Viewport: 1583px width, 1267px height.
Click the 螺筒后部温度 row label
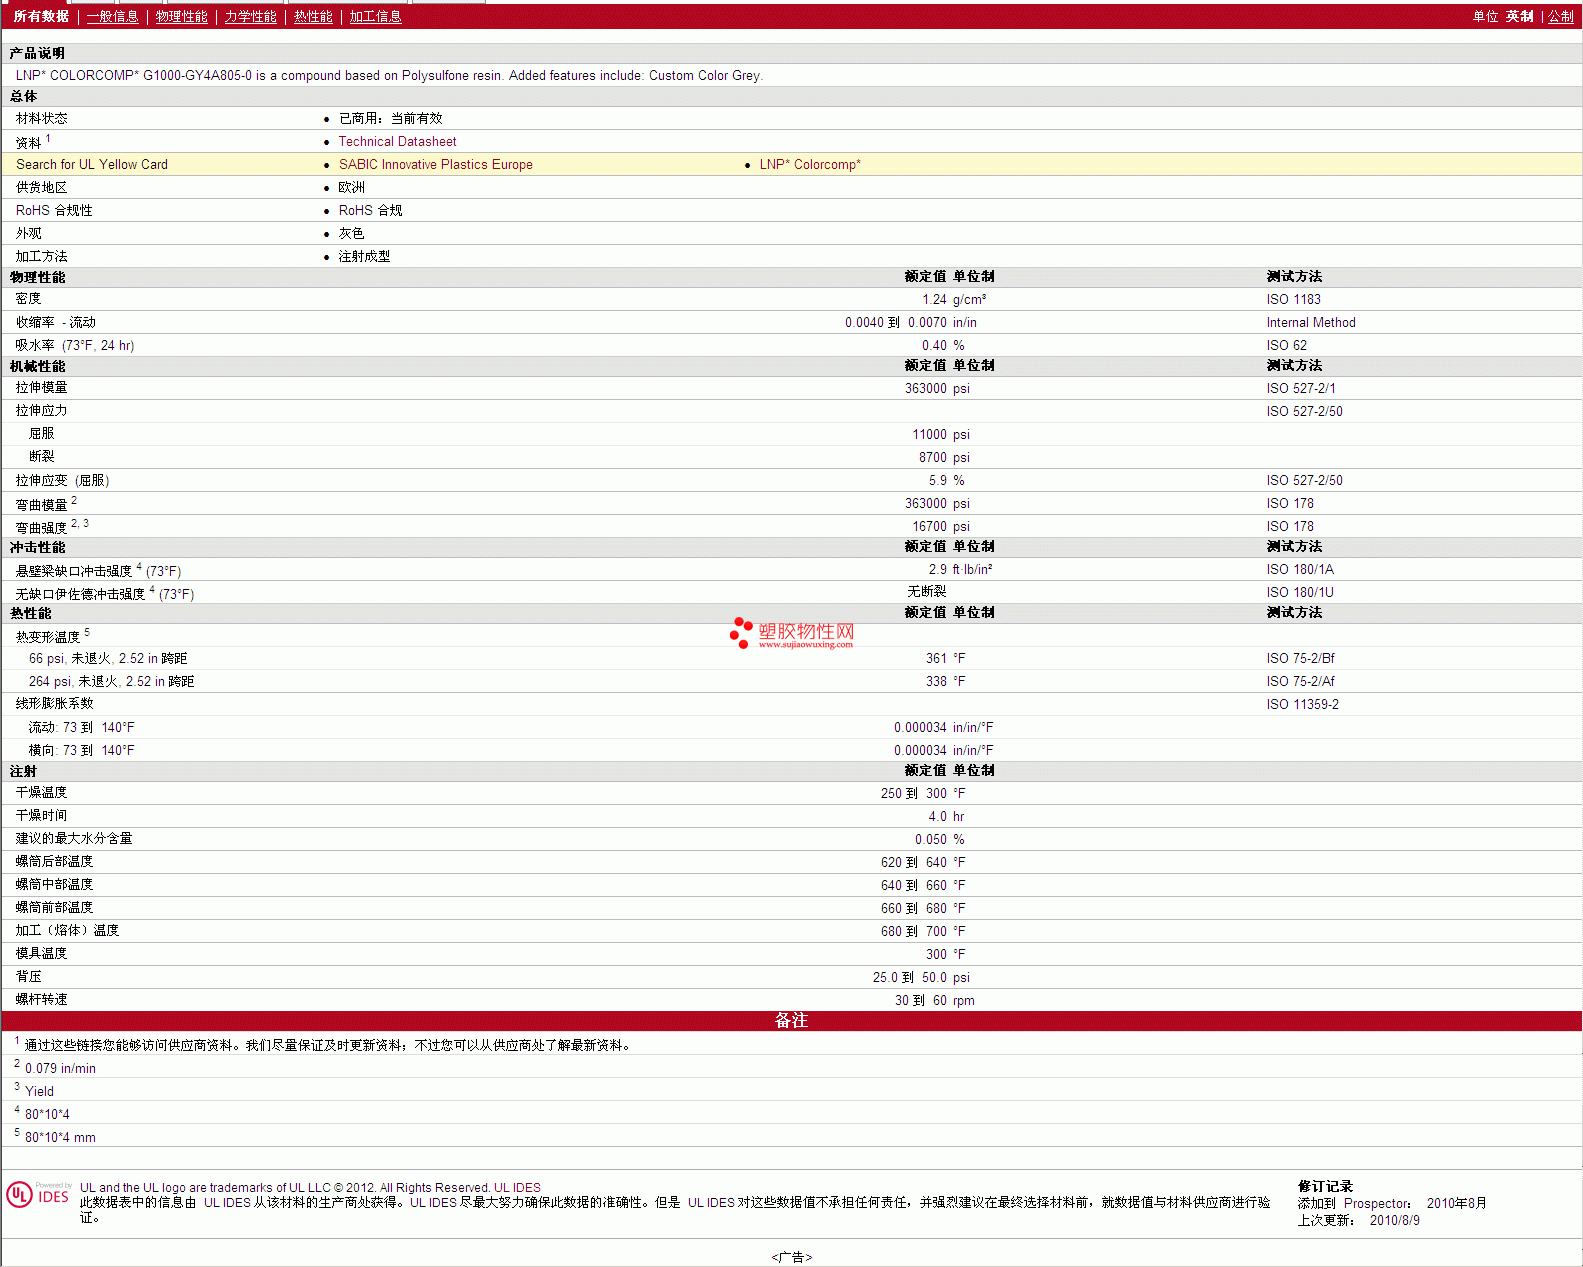(54, 862)
